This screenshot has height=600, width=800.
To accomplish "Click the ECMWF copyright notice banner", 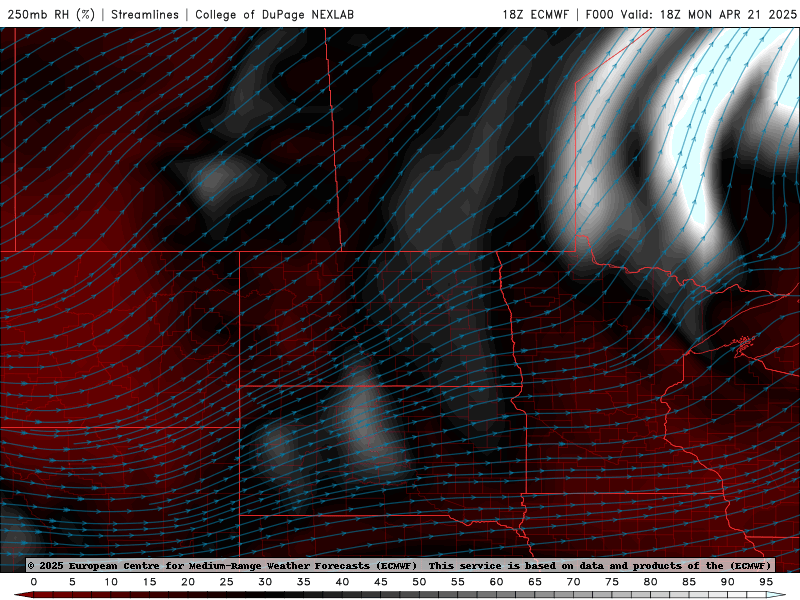I will tap(400, 565).
